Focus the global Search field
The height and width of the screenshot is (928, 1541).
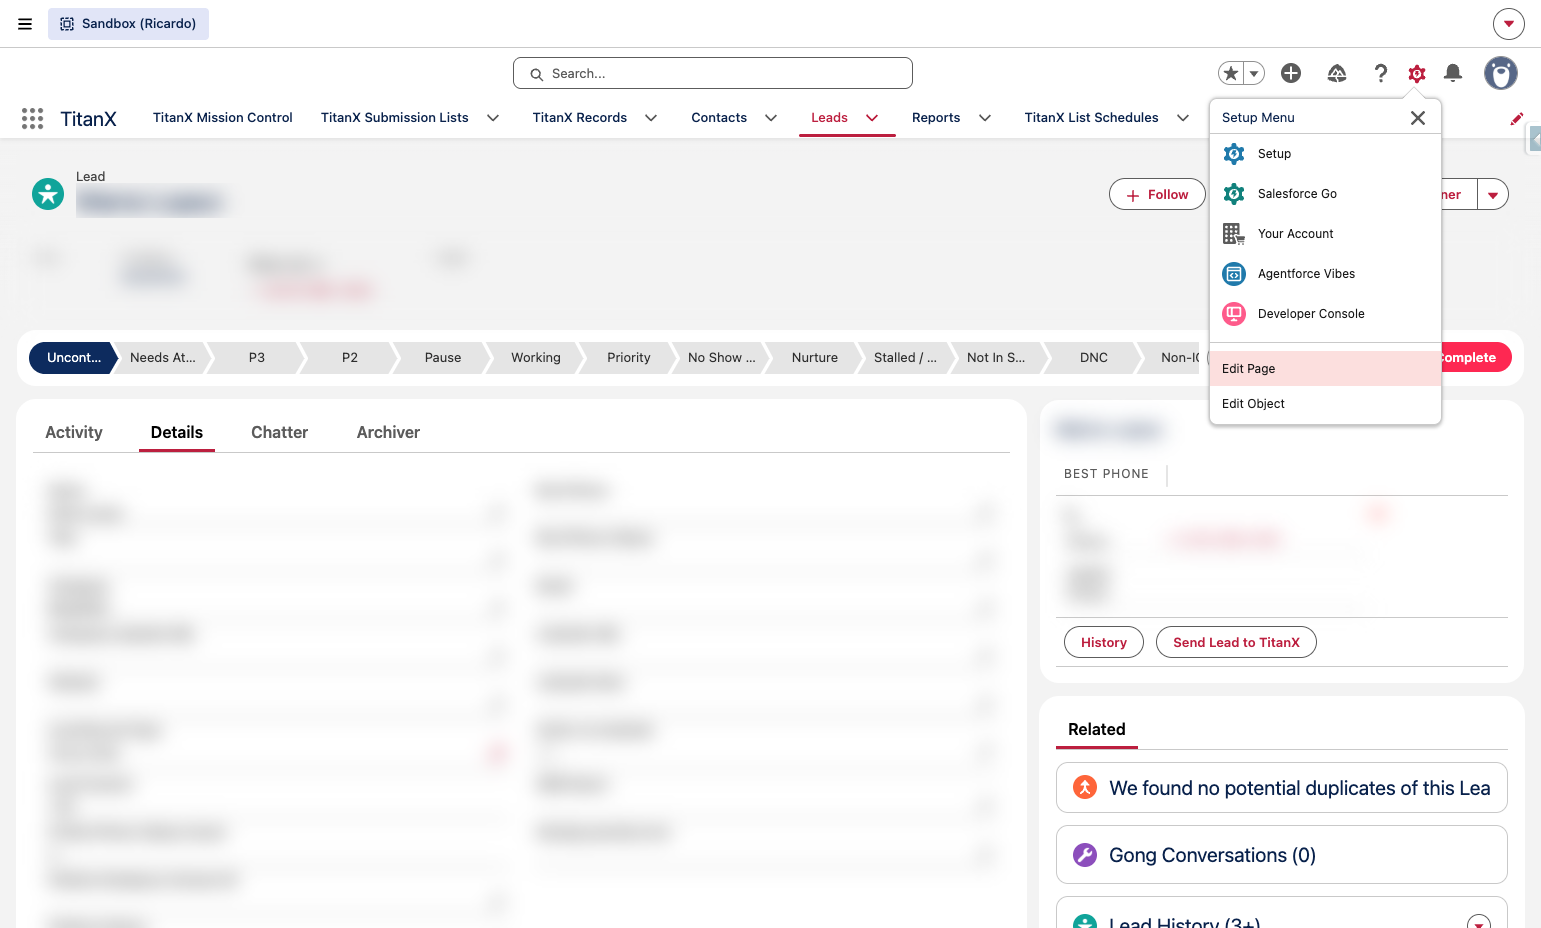(713, 73)
